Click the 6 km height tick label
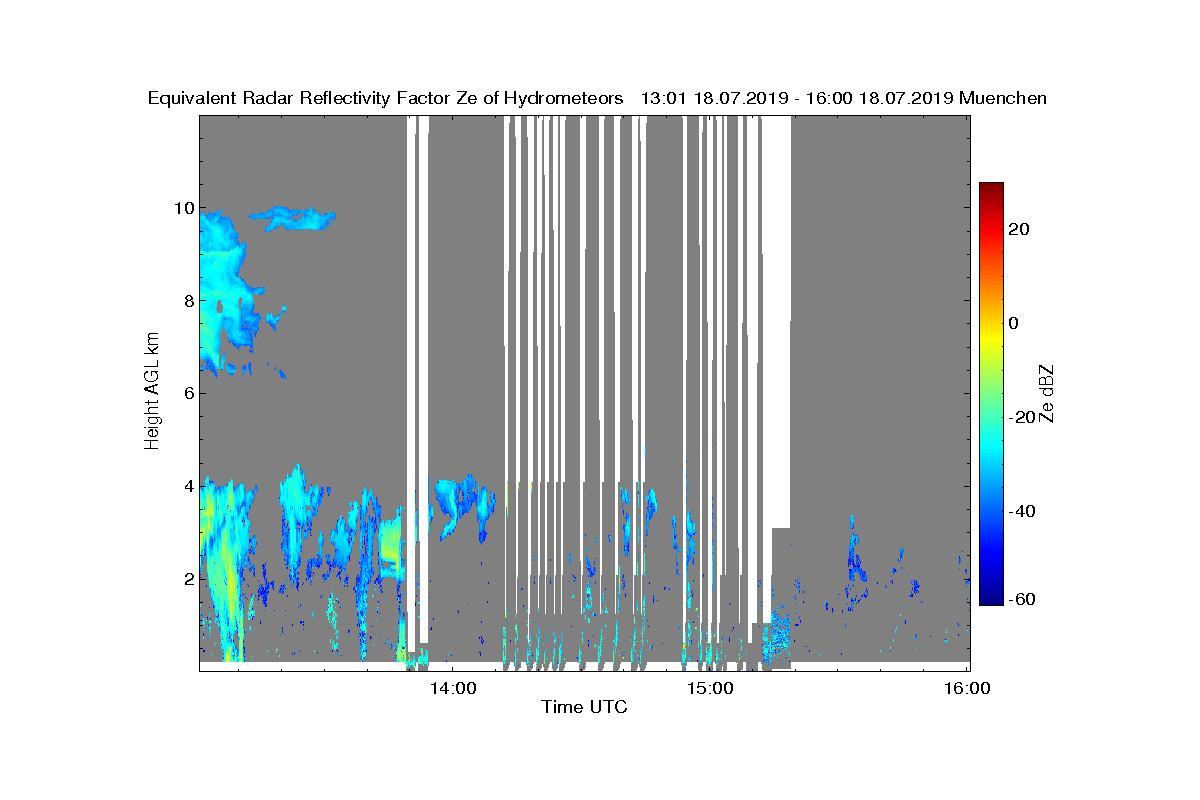This screenshot has width=1200, height=800. pos(186,393)
